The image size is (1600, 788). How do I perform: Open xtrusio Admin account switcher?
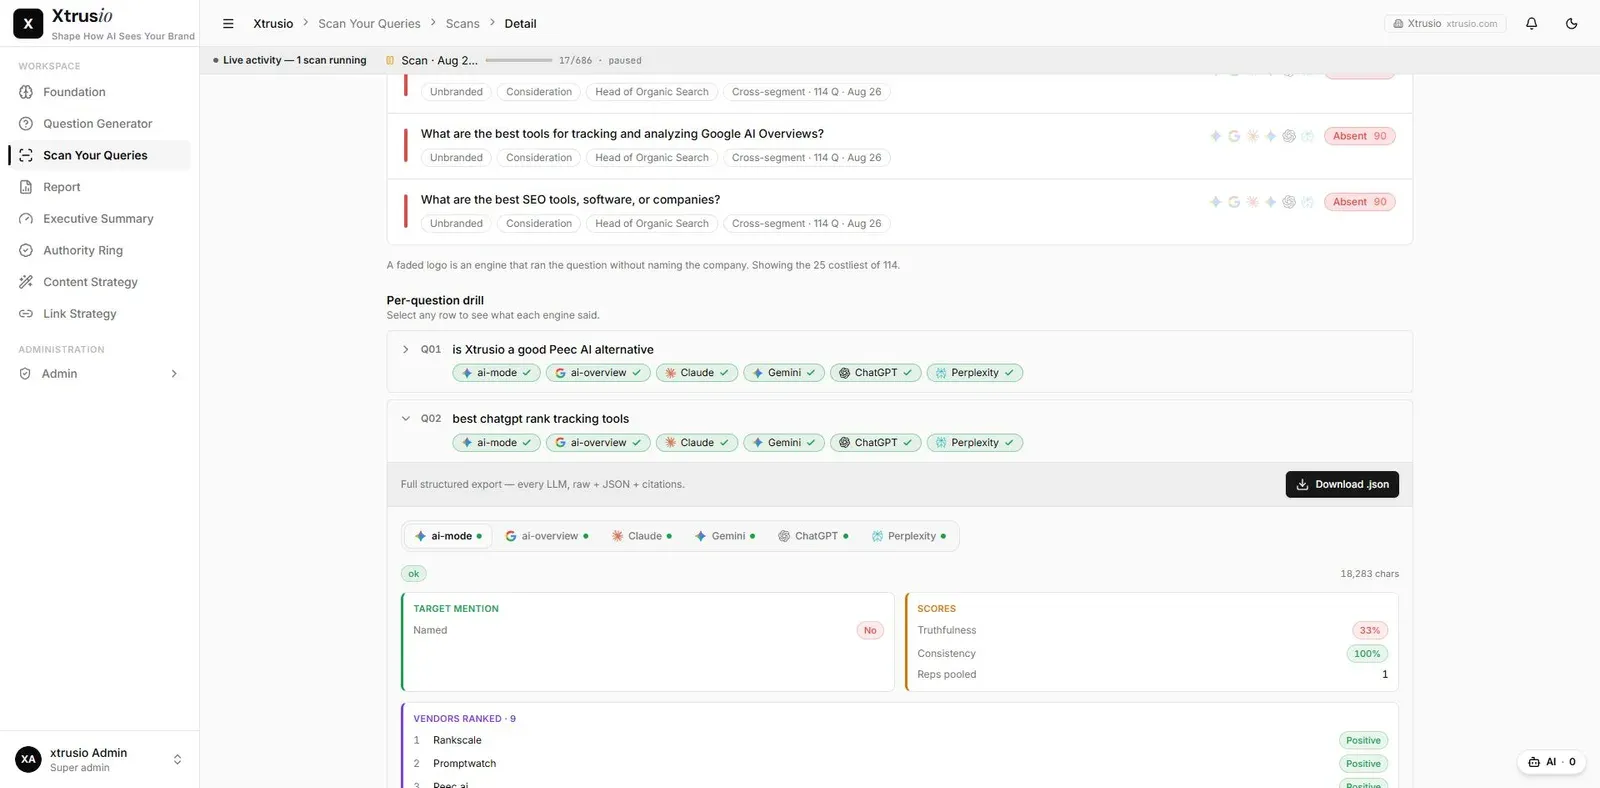pos(99,760)
